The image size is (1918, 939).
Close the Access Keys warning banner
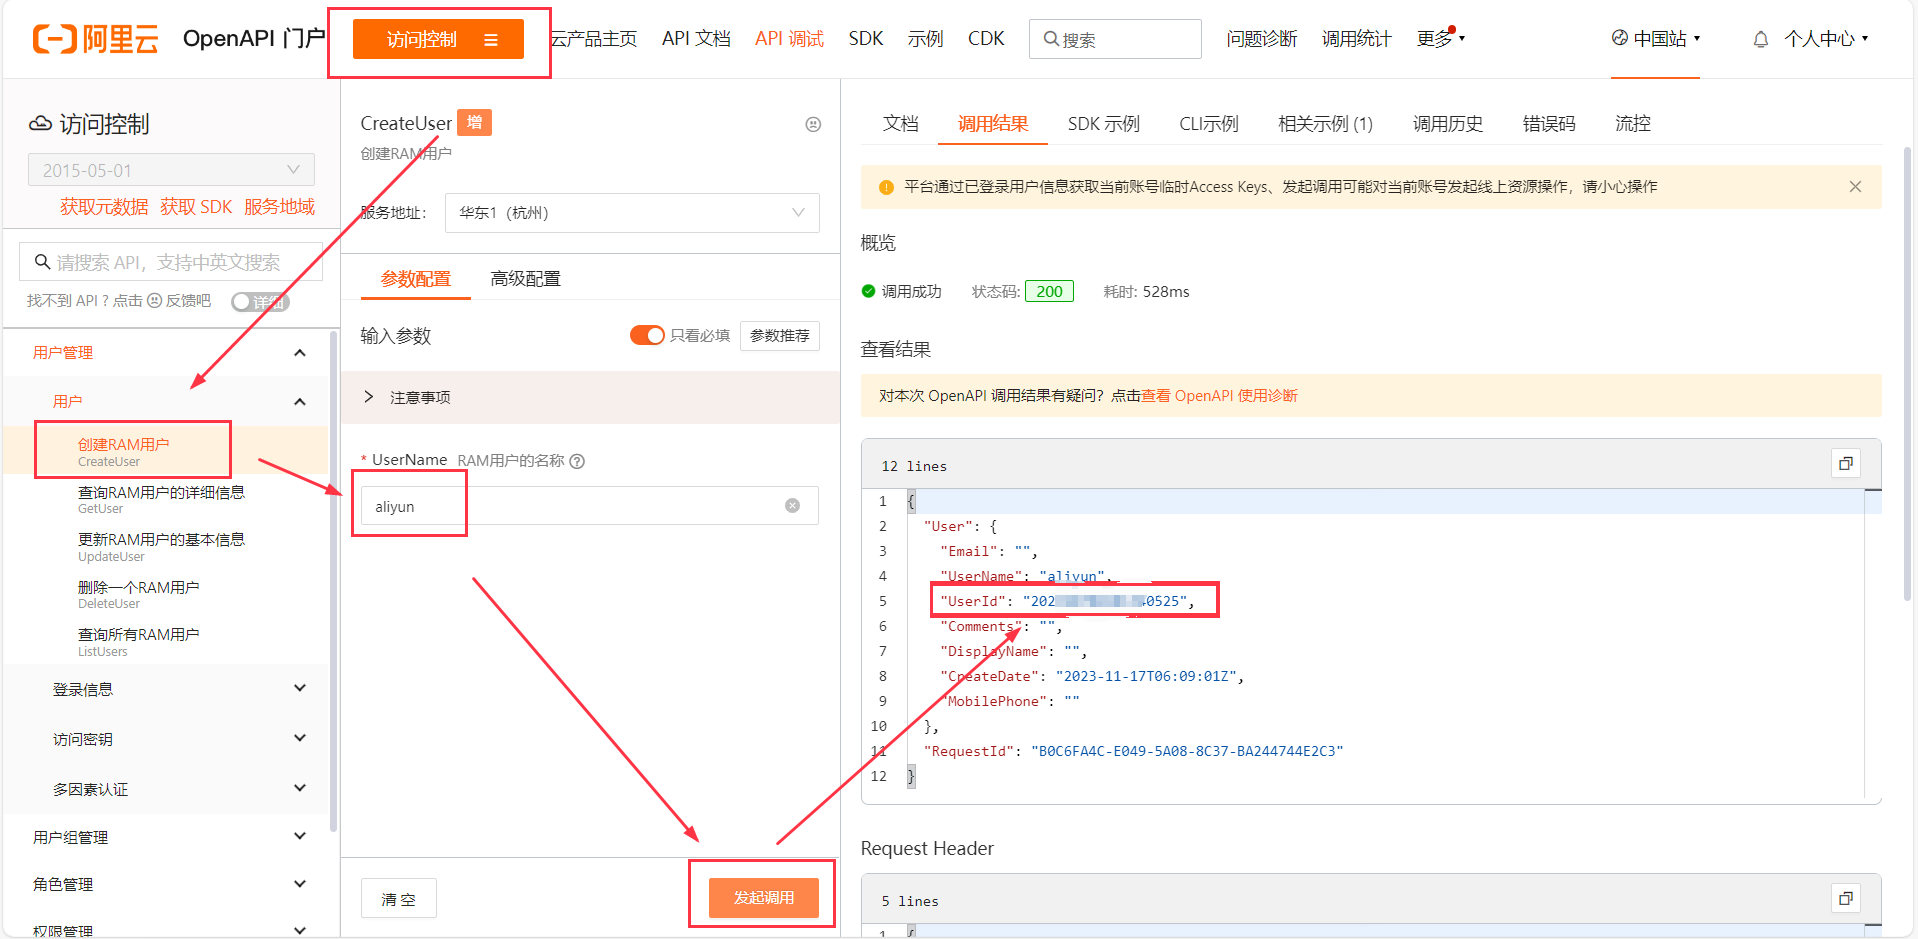click(x=1855, y=187)
